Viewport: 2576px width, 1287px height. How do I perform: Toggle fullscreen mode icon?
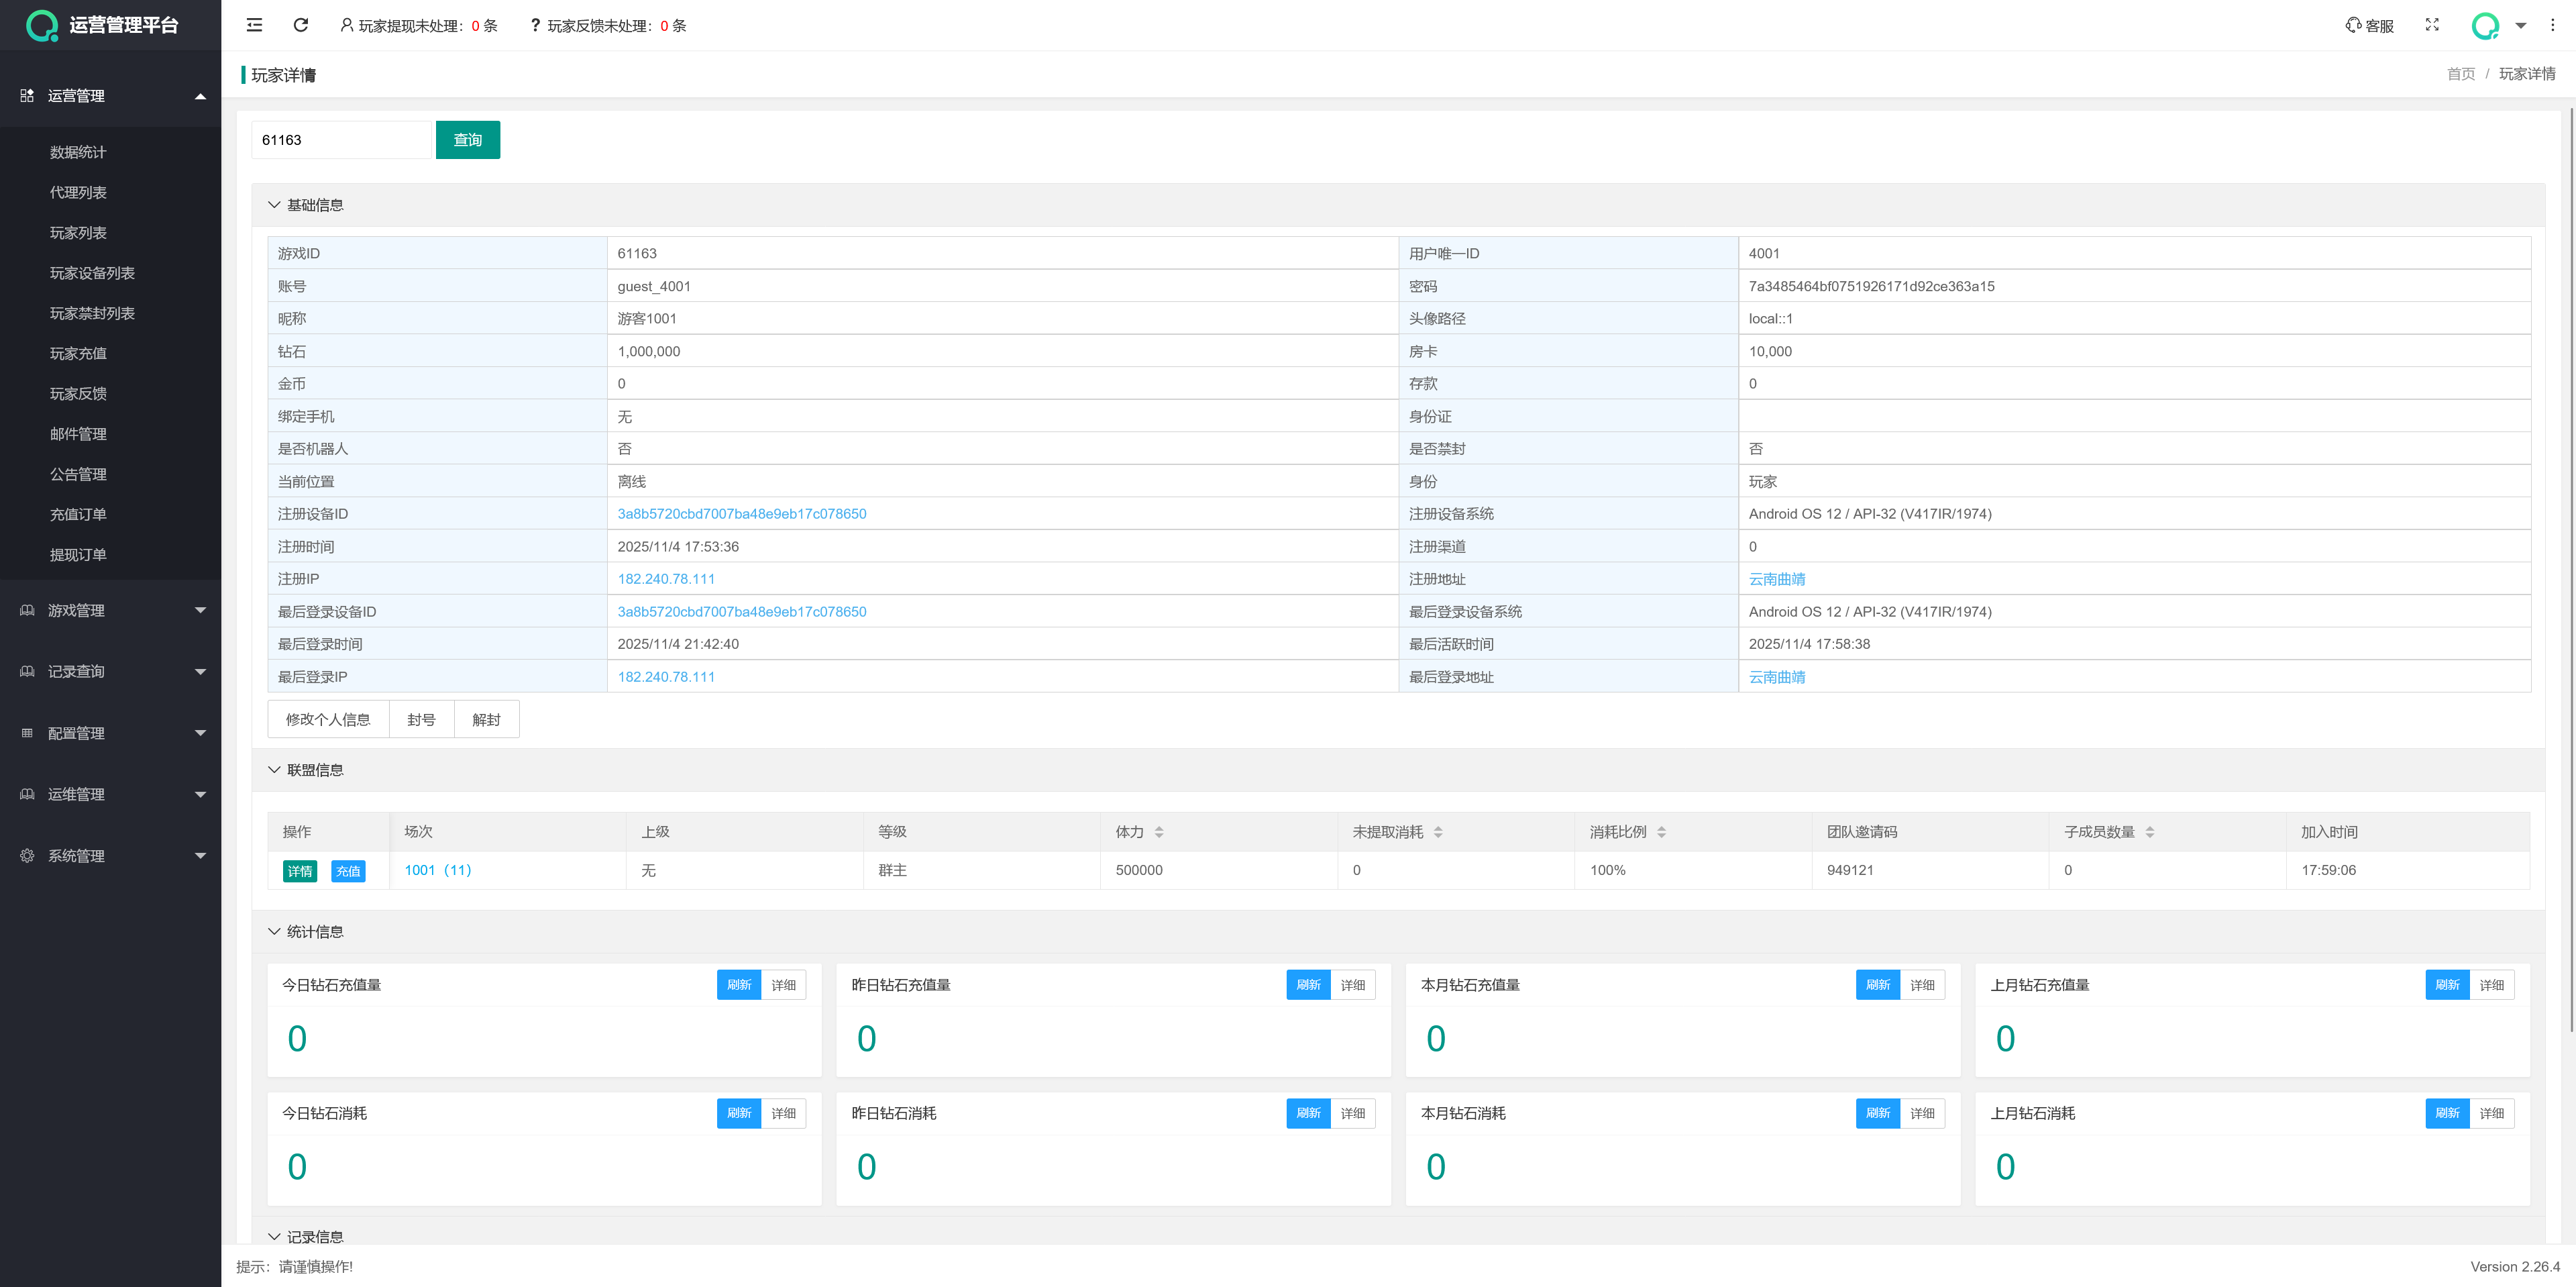point(2432,25)
